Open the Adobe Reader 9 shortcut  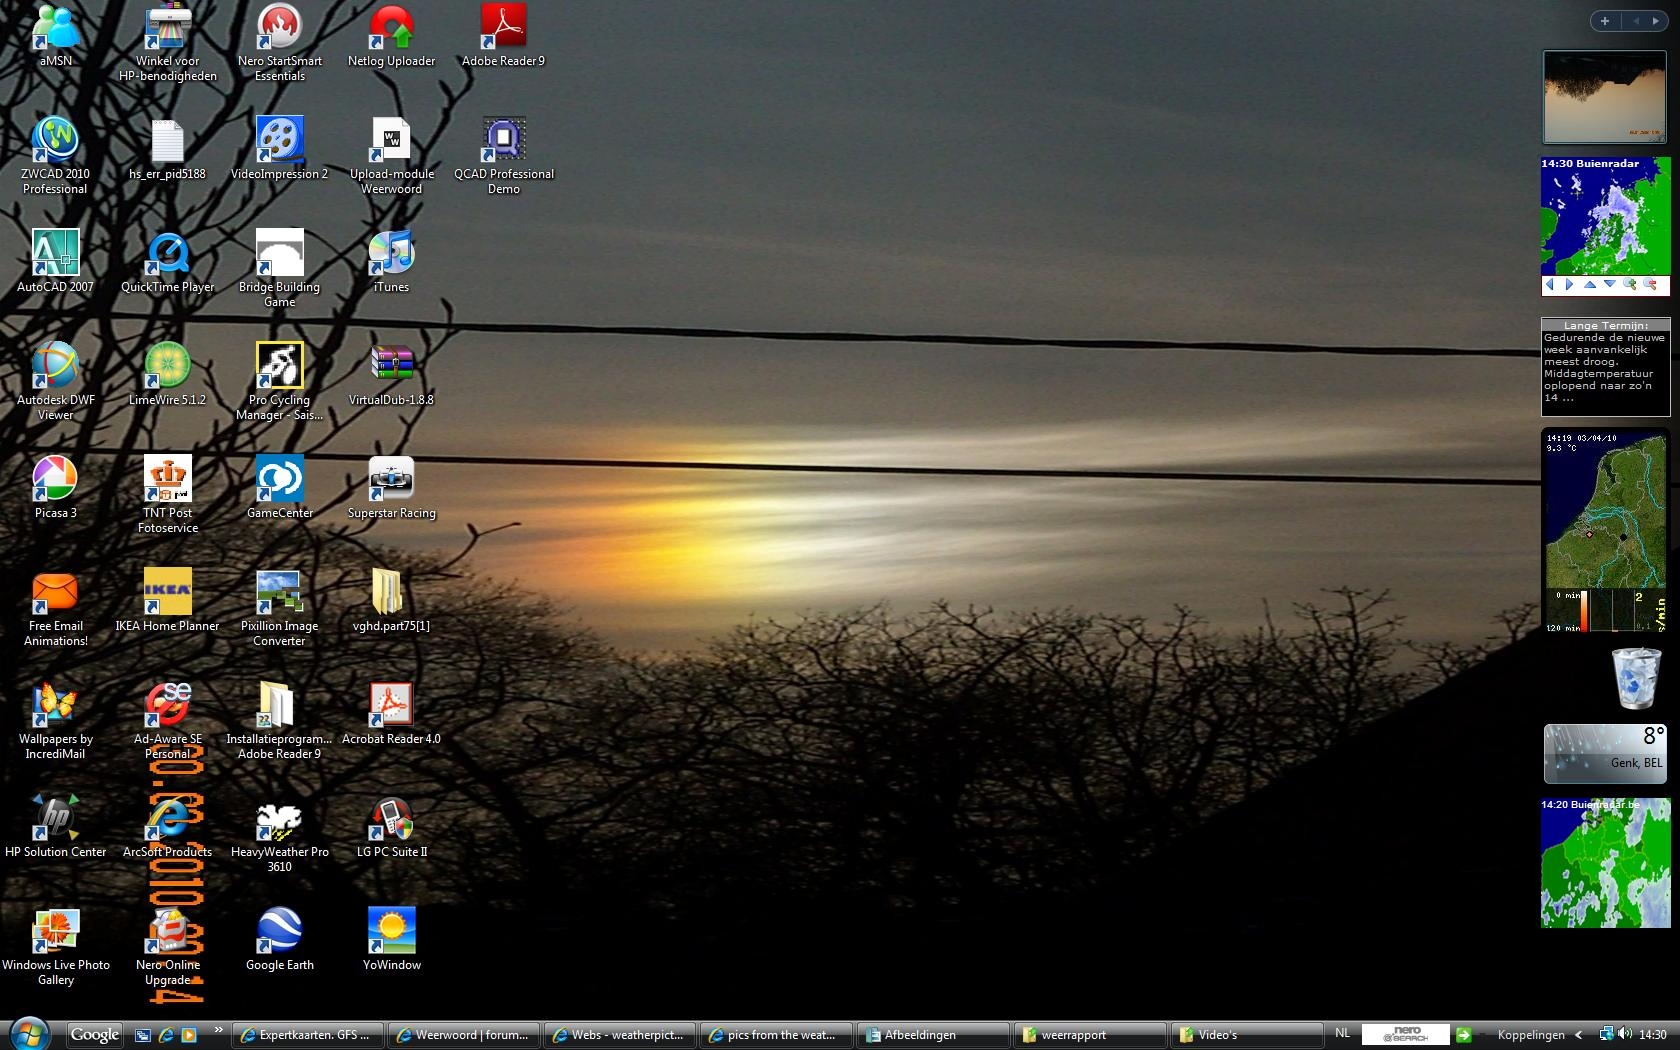coord(503,35)
